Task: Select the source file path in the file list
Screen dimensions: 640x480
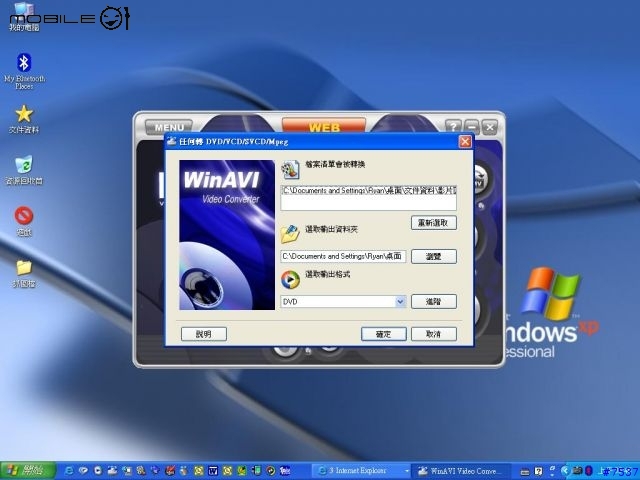Action: pos(369,190)
